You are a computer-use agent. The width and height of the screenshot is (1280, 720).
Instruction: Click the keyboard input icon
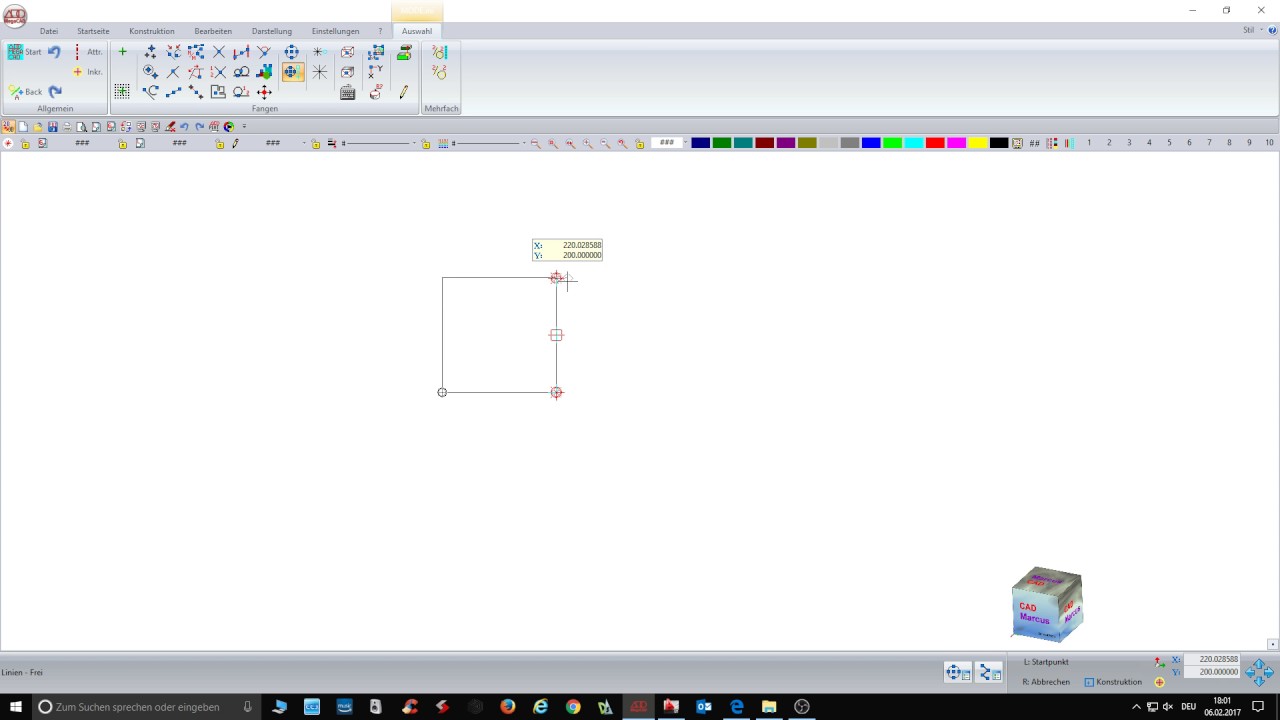pos(348,92)
